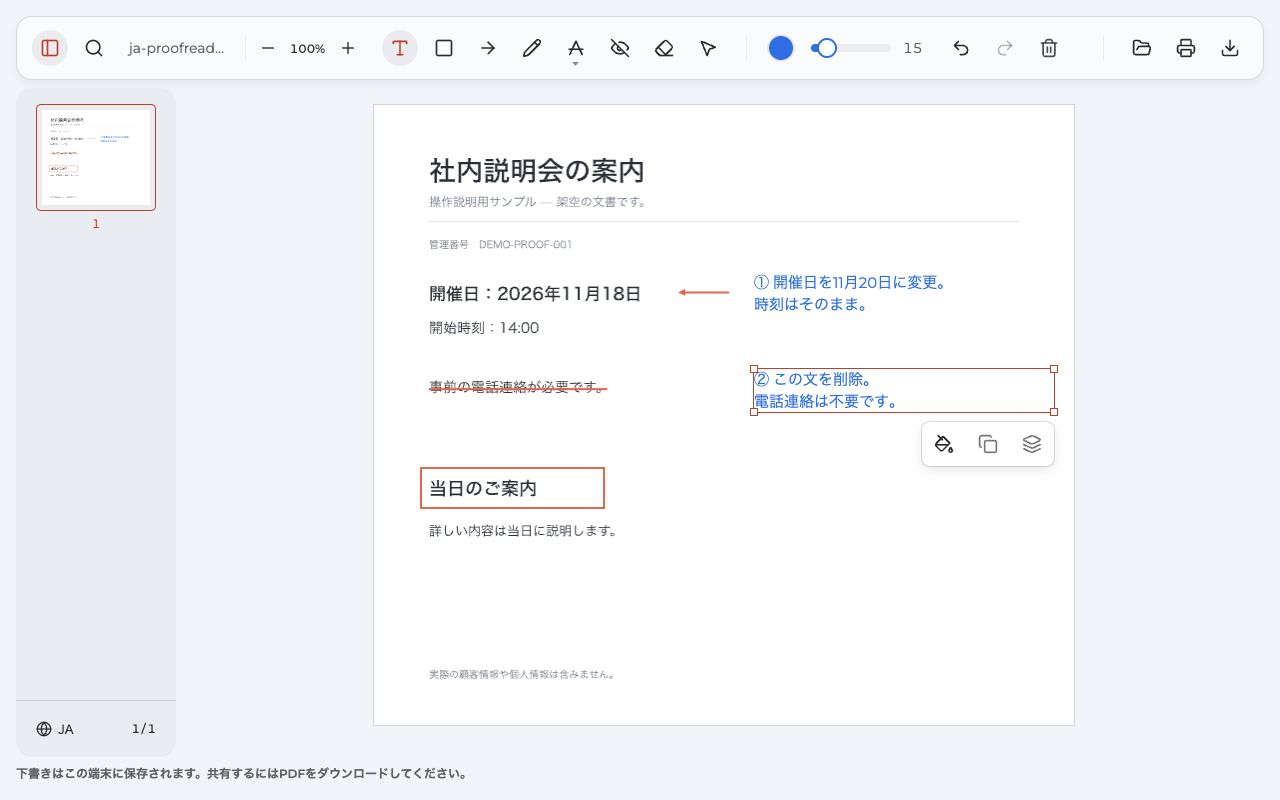Select the Text tool
This screenshot has width=1280, height=800.
(x=400, y=48)
